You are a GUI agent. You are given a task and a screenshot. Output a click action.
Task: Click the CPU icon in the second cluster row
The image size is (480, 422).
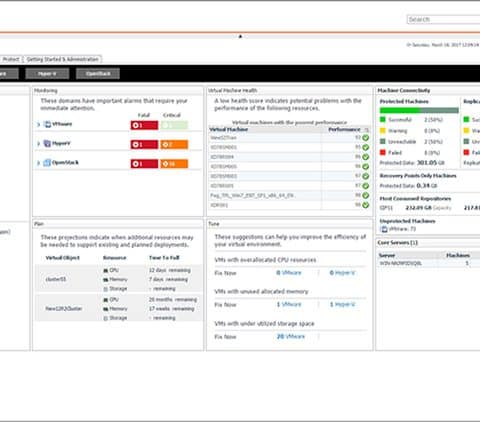point(106,300)
